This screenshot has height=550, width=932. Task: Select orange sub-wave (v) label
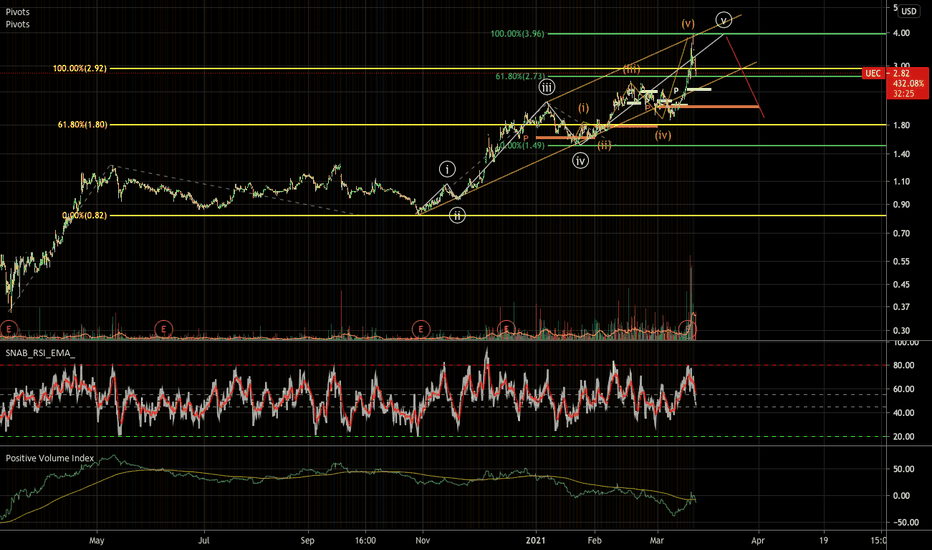pos(688,24)
